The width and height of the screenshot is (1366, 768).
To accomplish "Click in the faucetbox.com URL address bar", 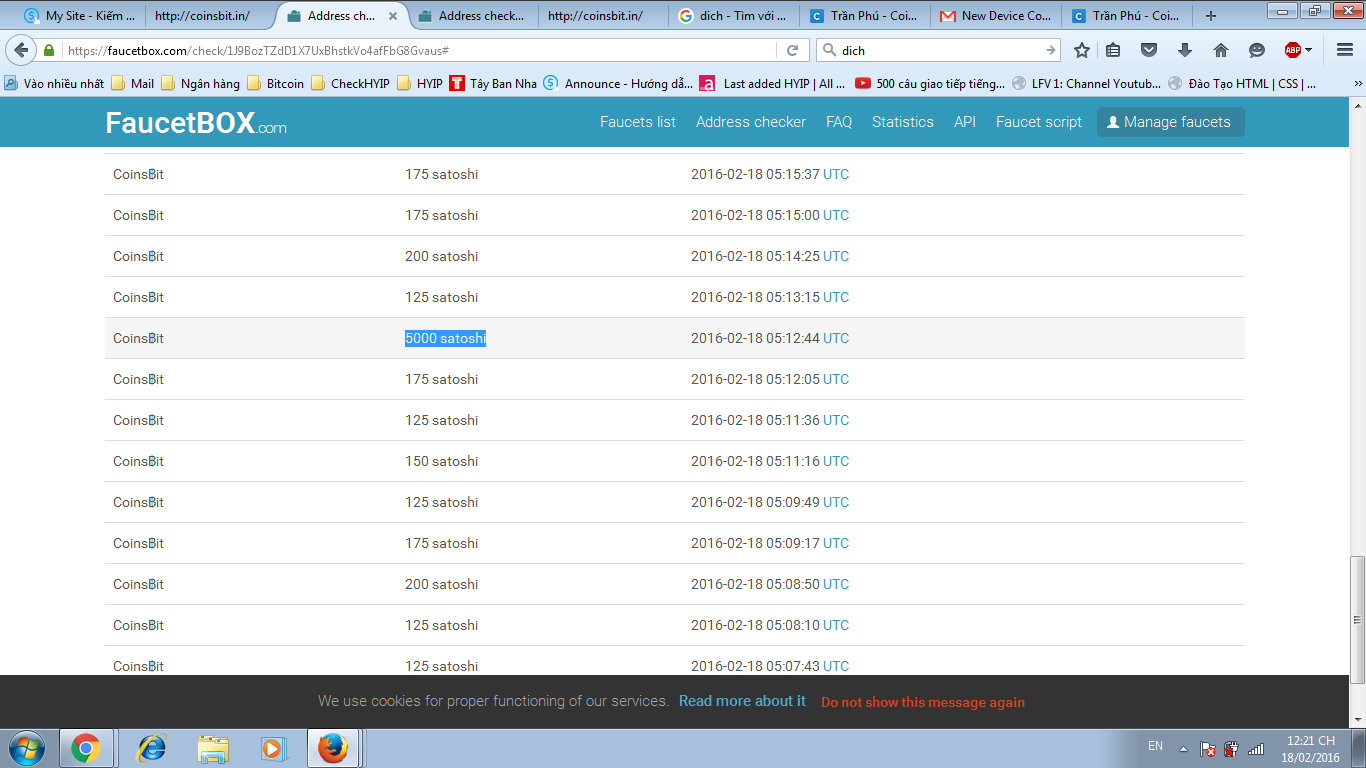I will [x=420, y=50].
